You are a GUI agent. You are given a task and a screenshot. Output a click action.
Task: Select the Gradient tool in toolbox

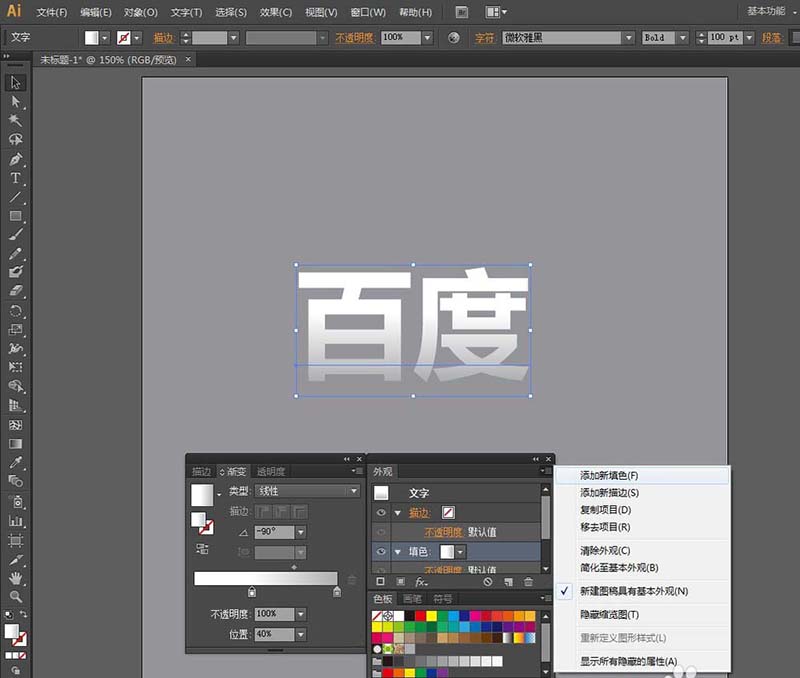point(15,444)
